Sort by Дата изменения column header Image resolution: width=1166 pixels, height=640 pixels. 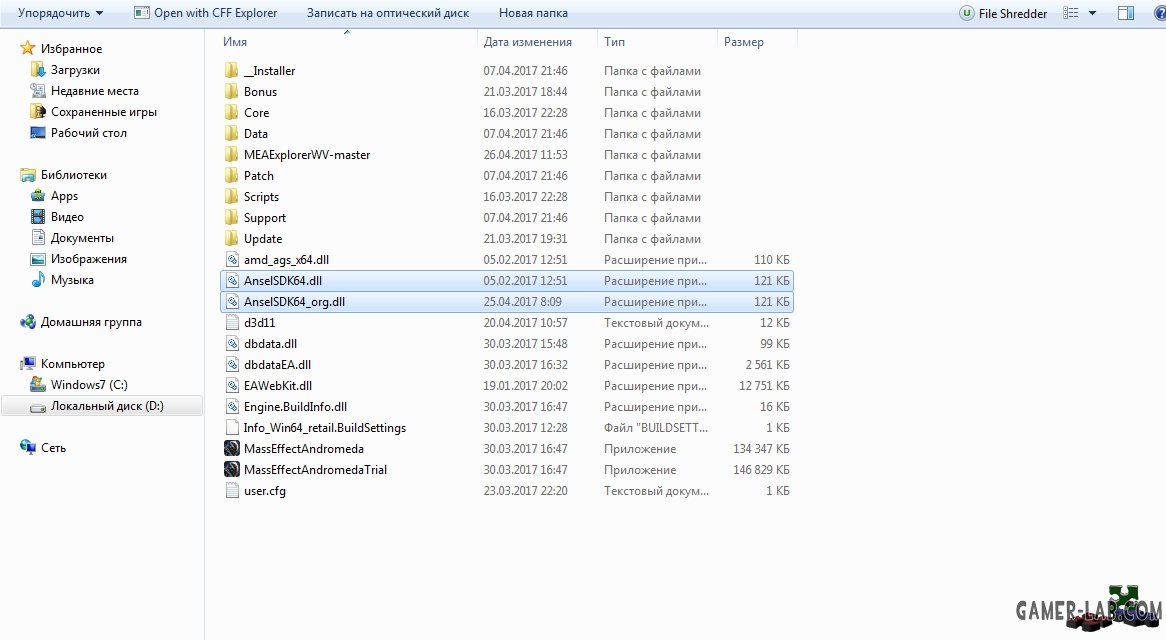point(527,42)
